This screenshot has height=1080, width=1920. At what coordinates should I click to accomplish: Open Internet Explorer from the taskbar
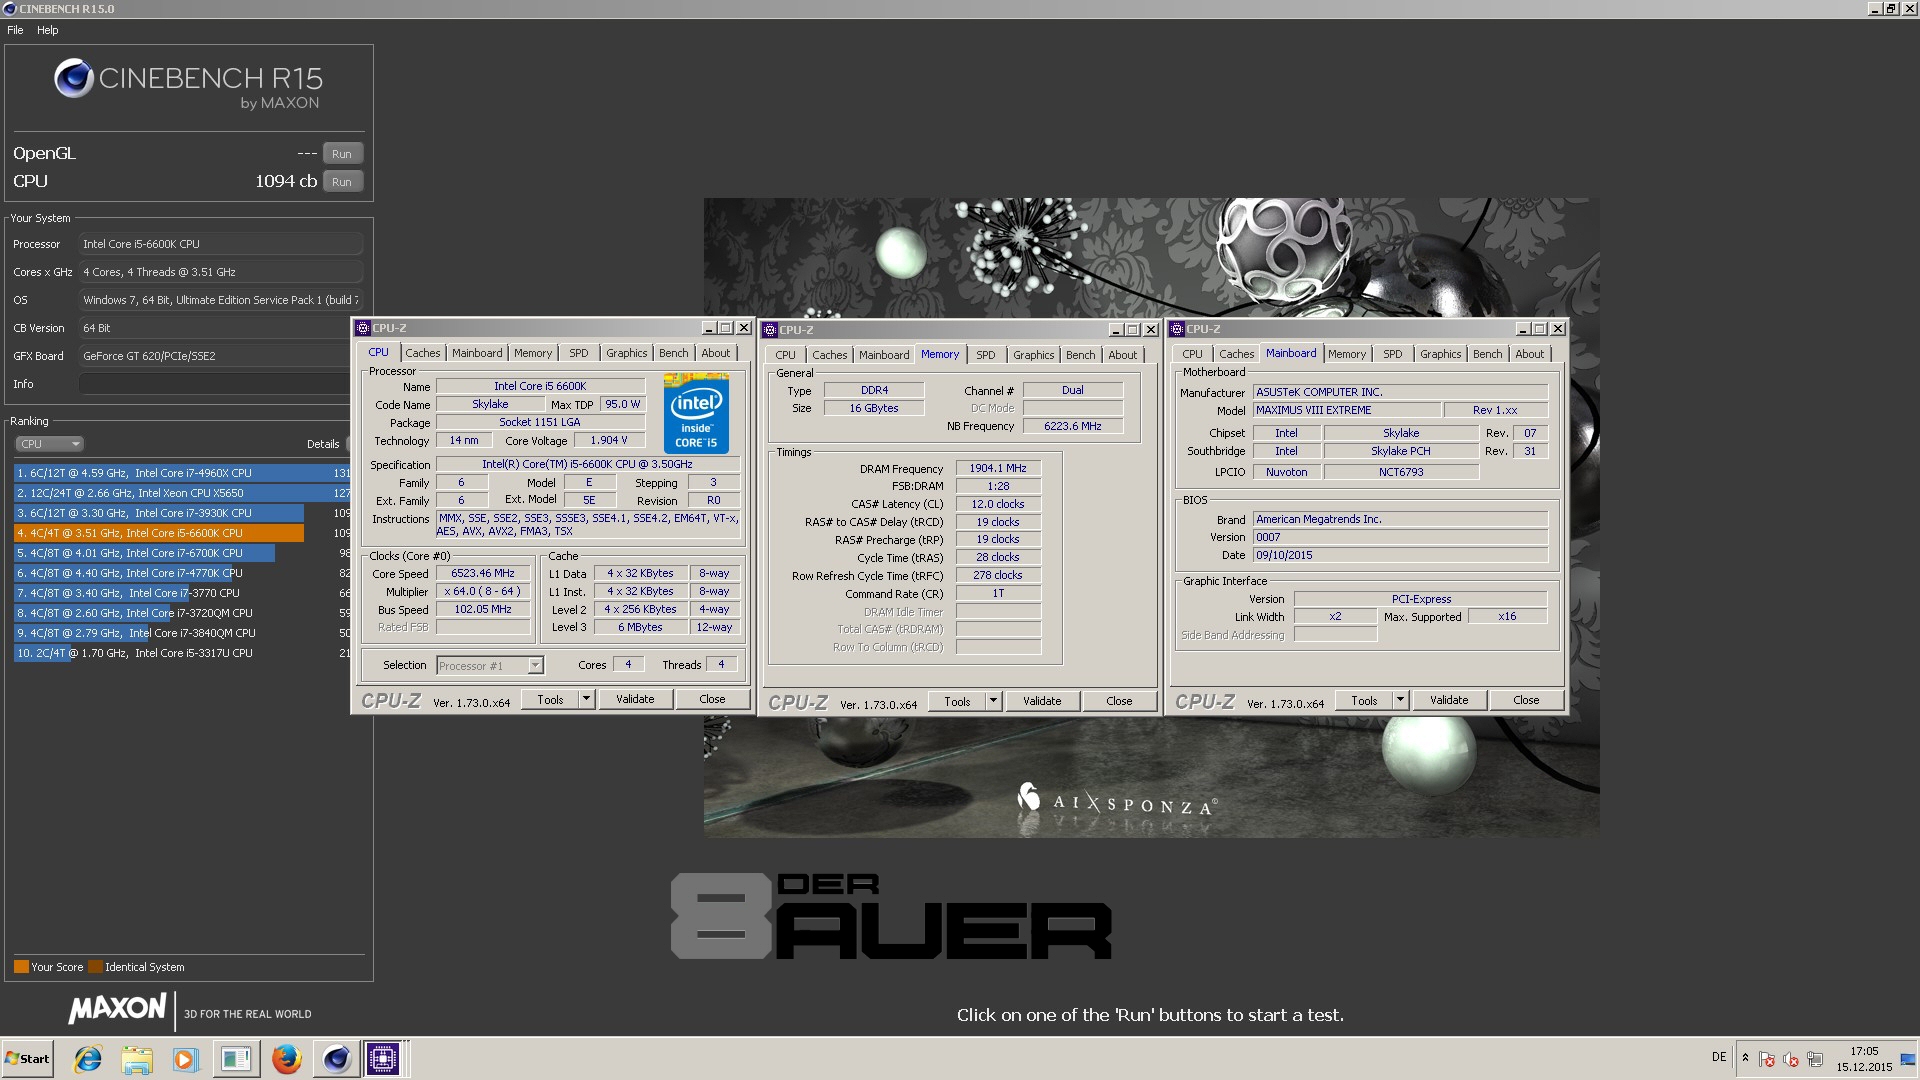[88, 1058]
